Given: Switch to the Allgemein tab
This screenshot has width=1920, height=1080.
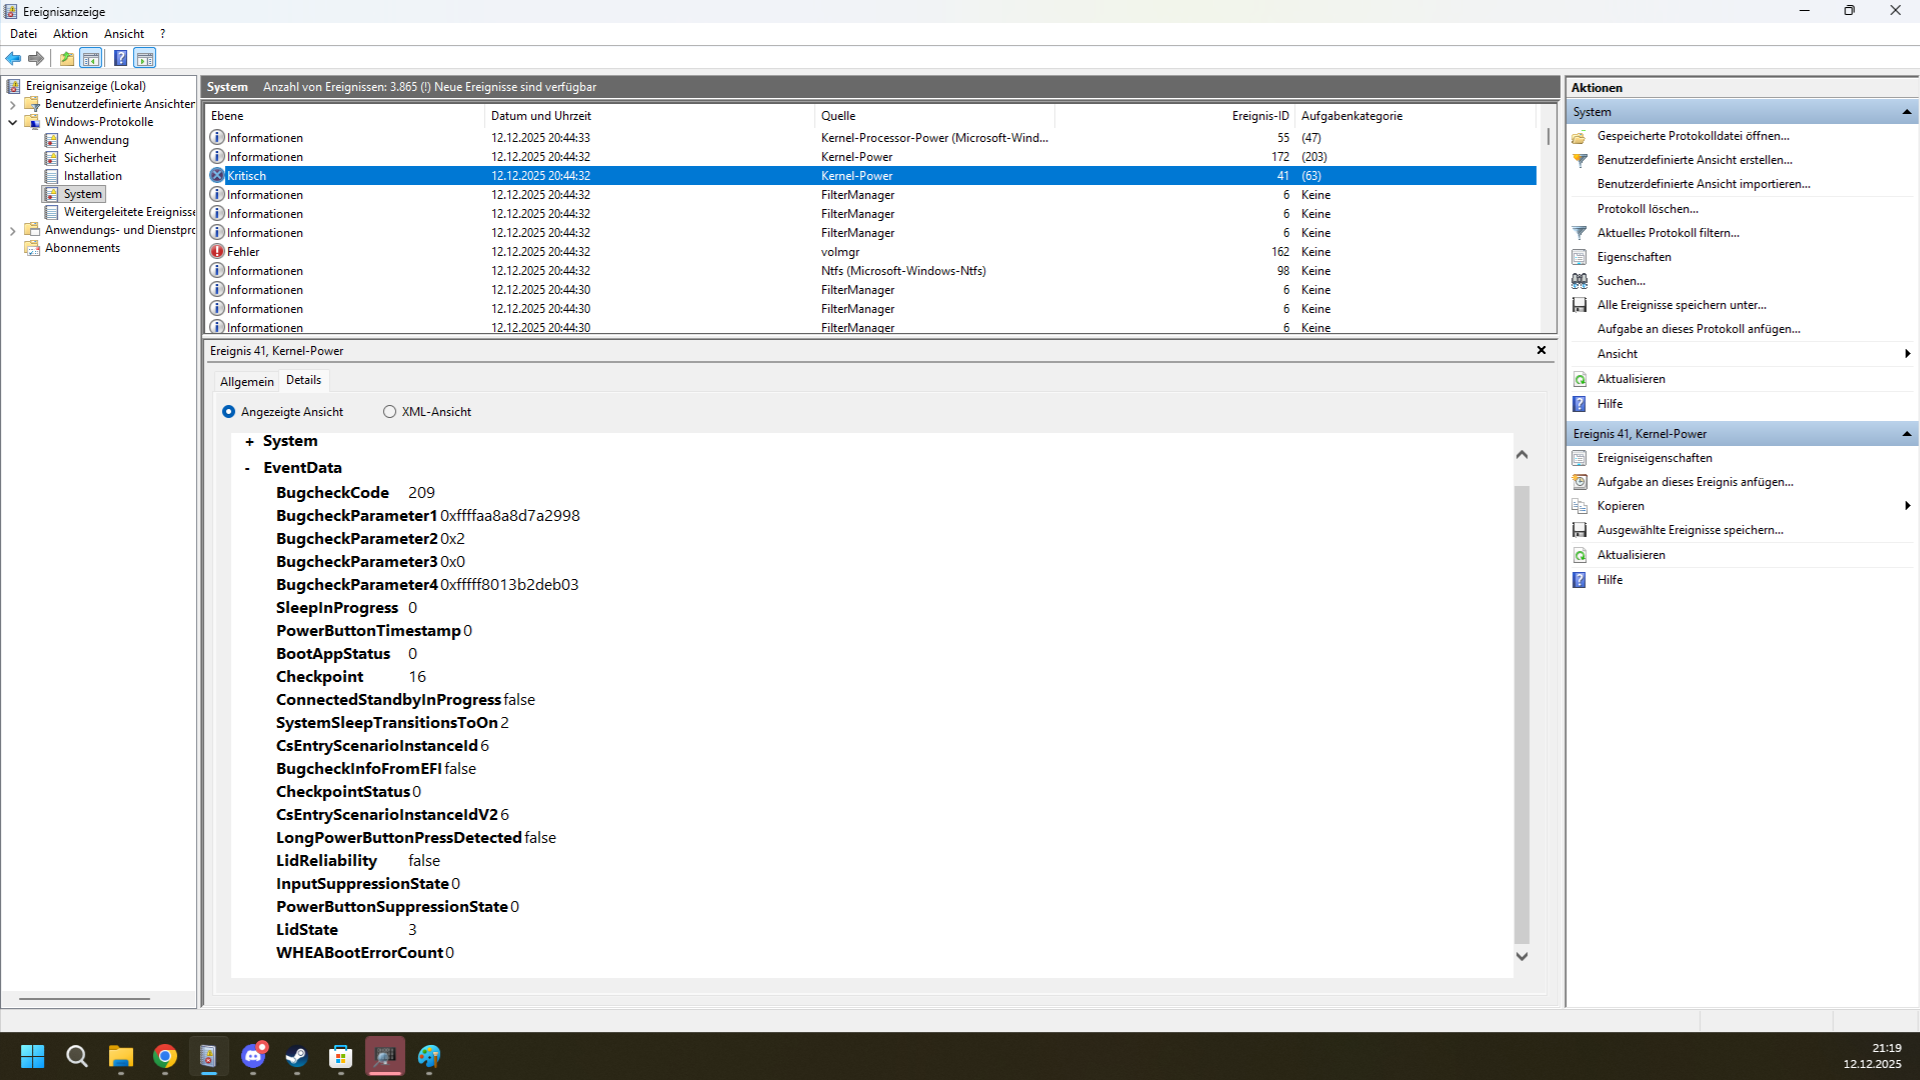Looking at the screenshot, I should [x=246, y=382].
